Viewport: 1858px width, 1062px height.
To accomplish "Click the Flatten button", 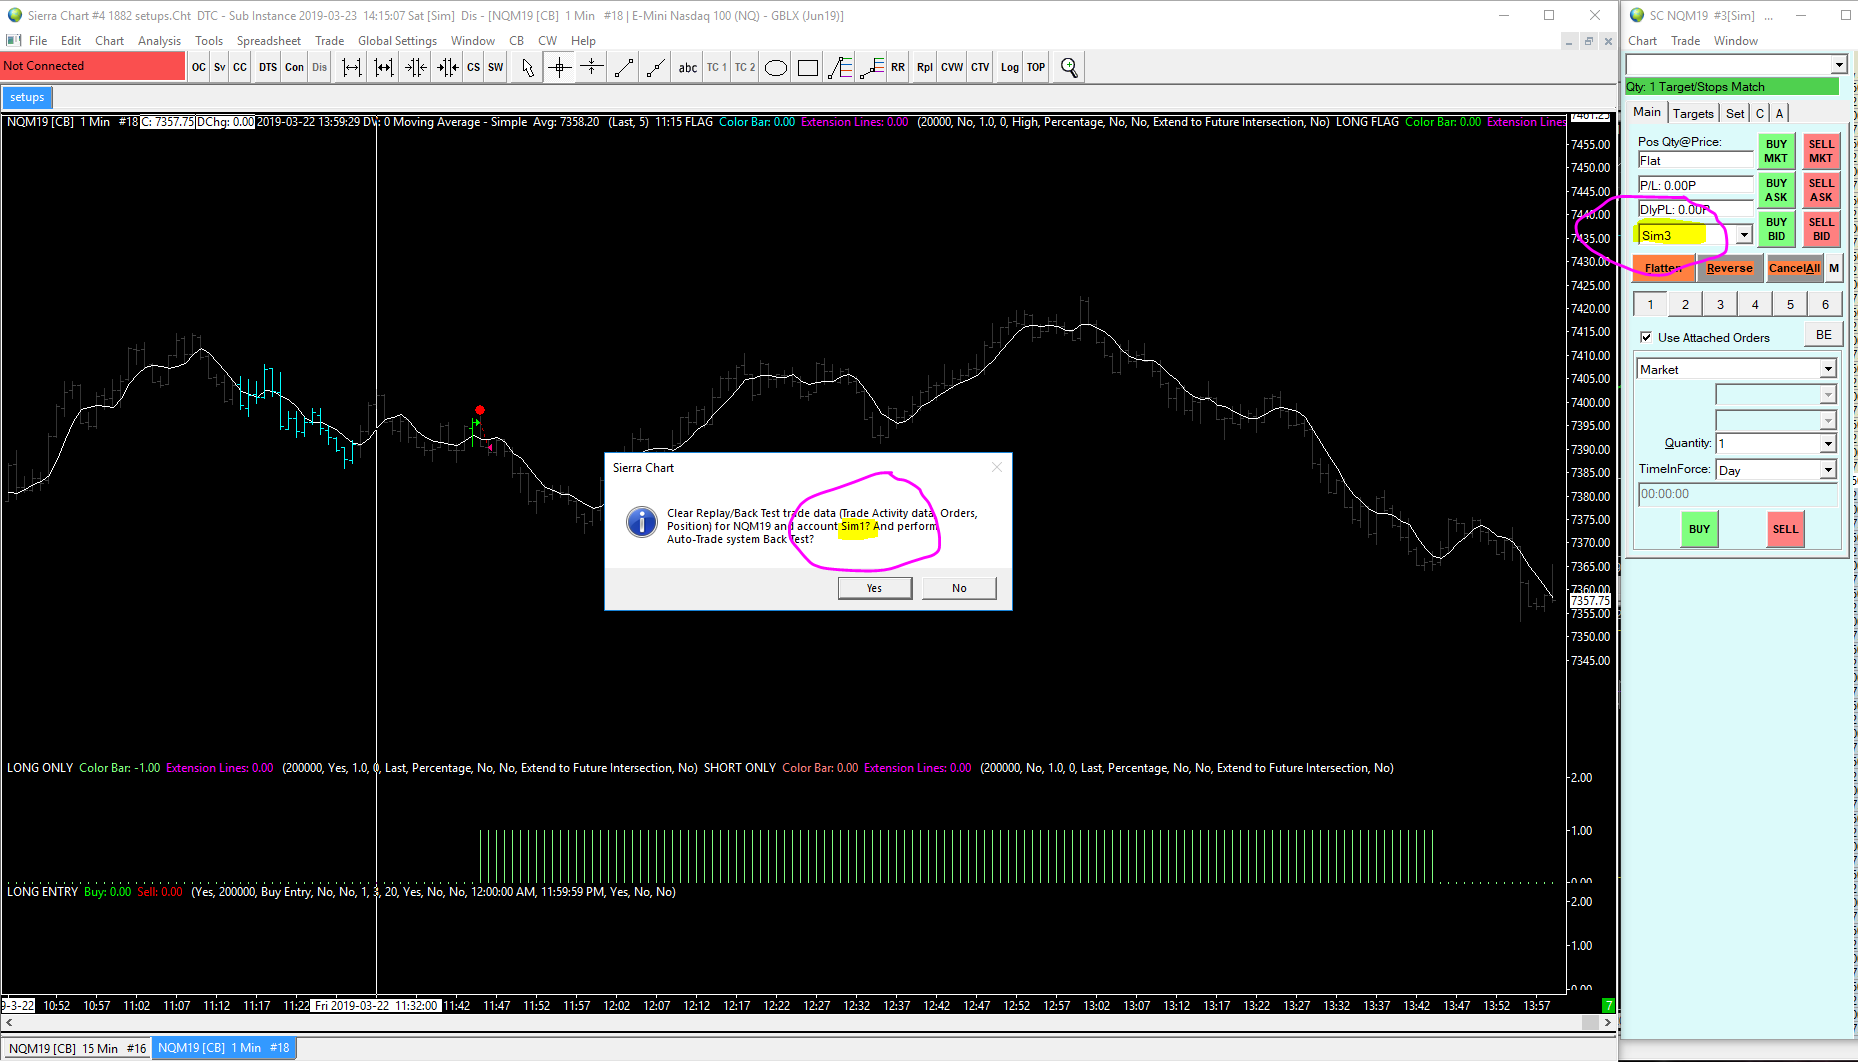I will click(x=1664, y=268).
